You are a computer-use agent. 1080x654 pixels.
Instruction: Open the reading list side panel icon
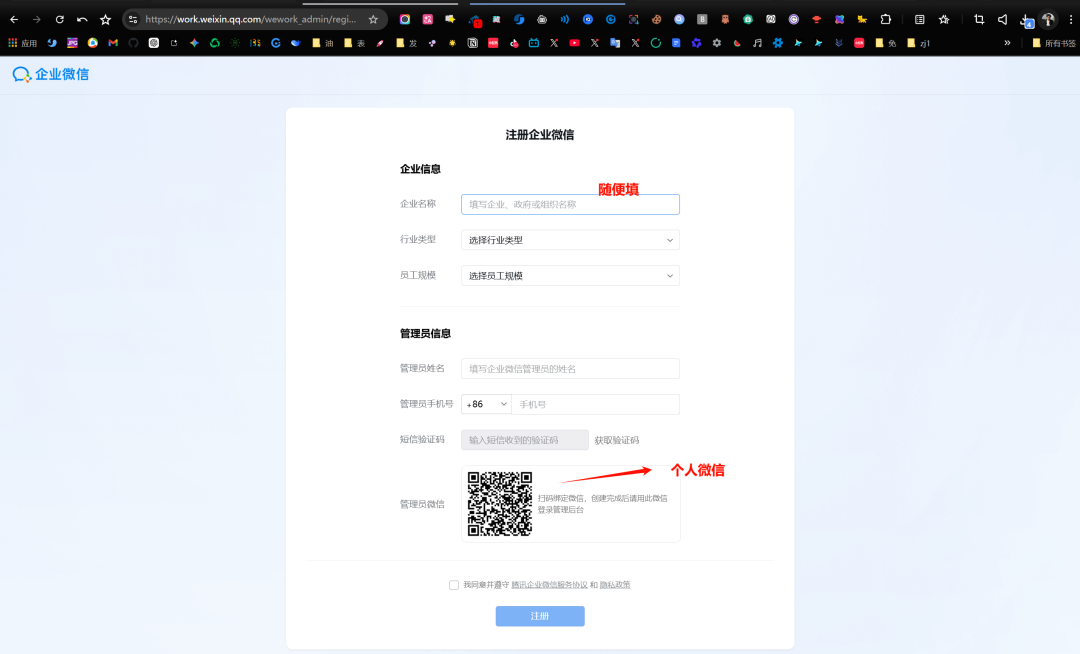920,19
